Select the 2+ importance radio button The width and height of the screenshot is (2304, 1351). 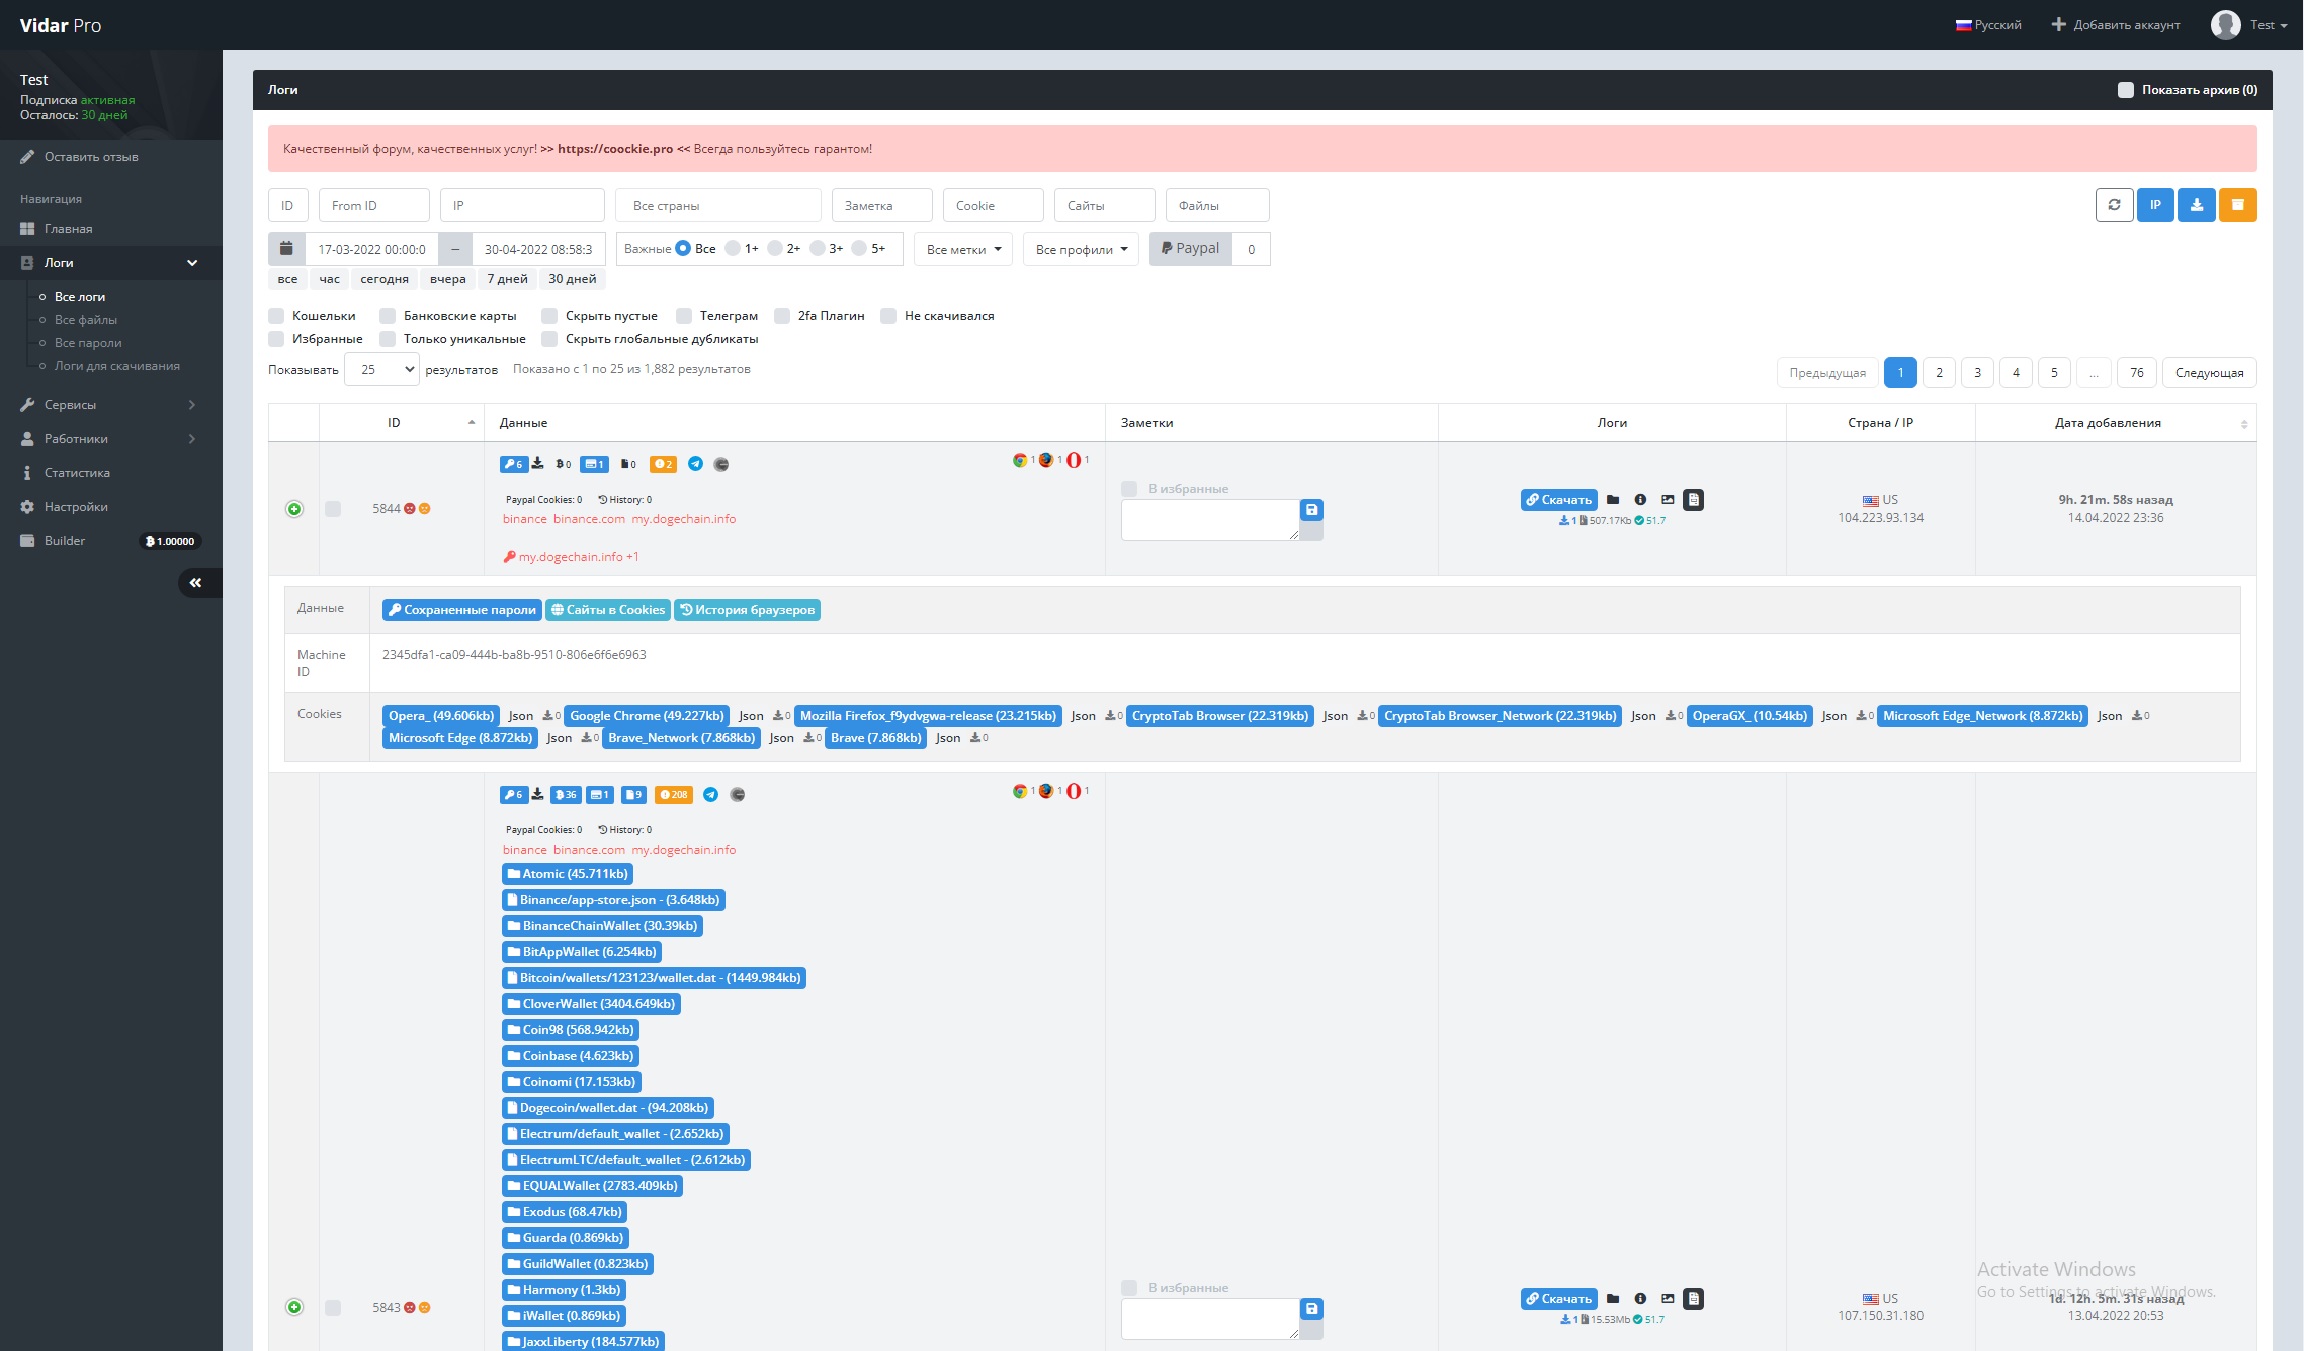pyautogui.click(x=775, y=249)
